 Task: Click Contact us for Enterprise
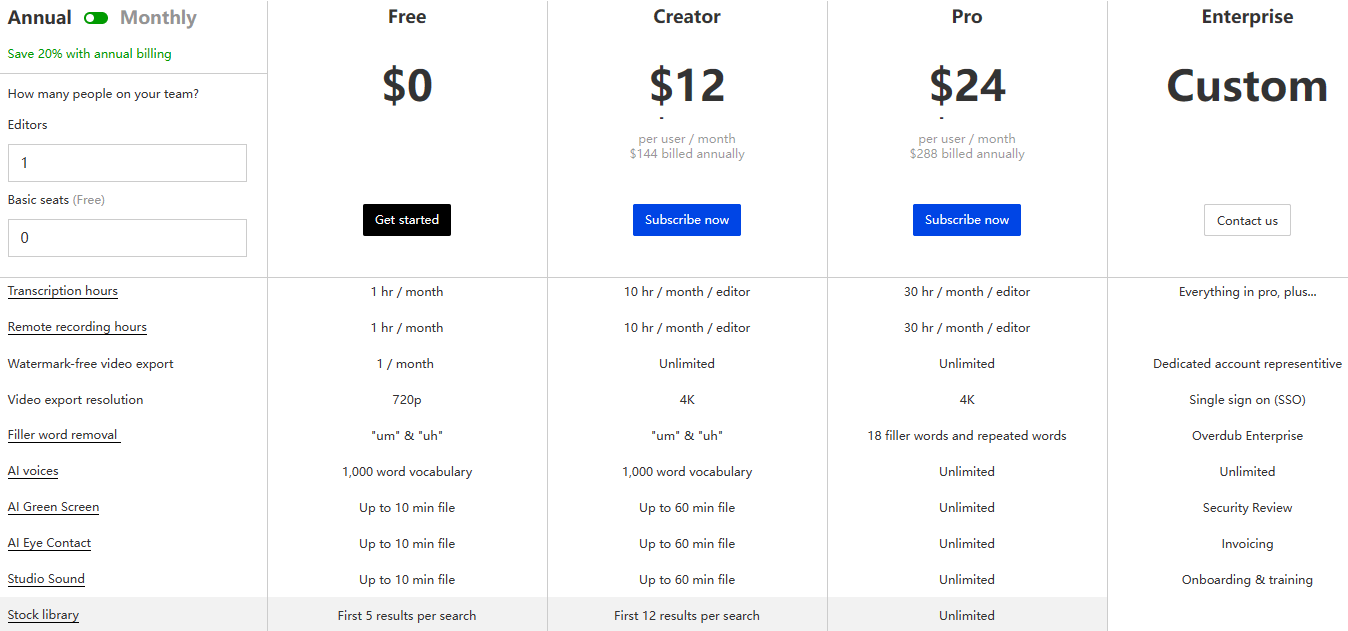[1247, 220]
